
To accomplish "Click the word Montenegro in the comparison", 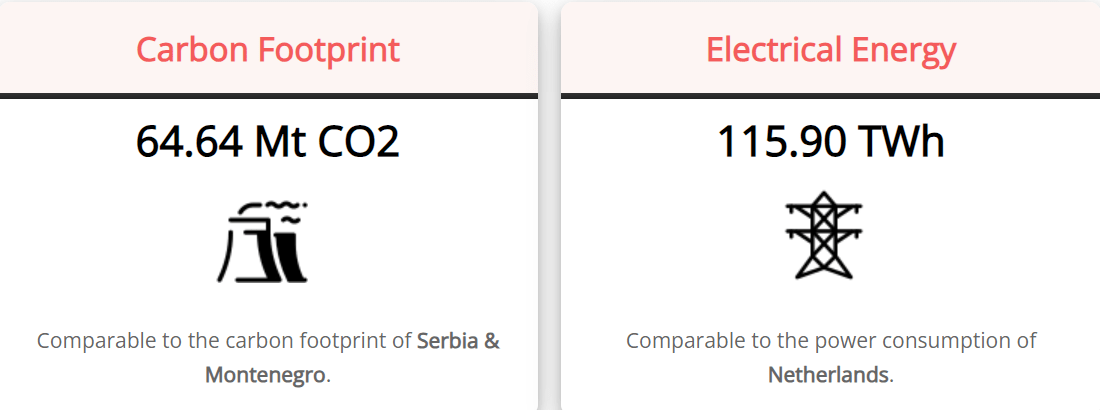I will tap(265, 376).
